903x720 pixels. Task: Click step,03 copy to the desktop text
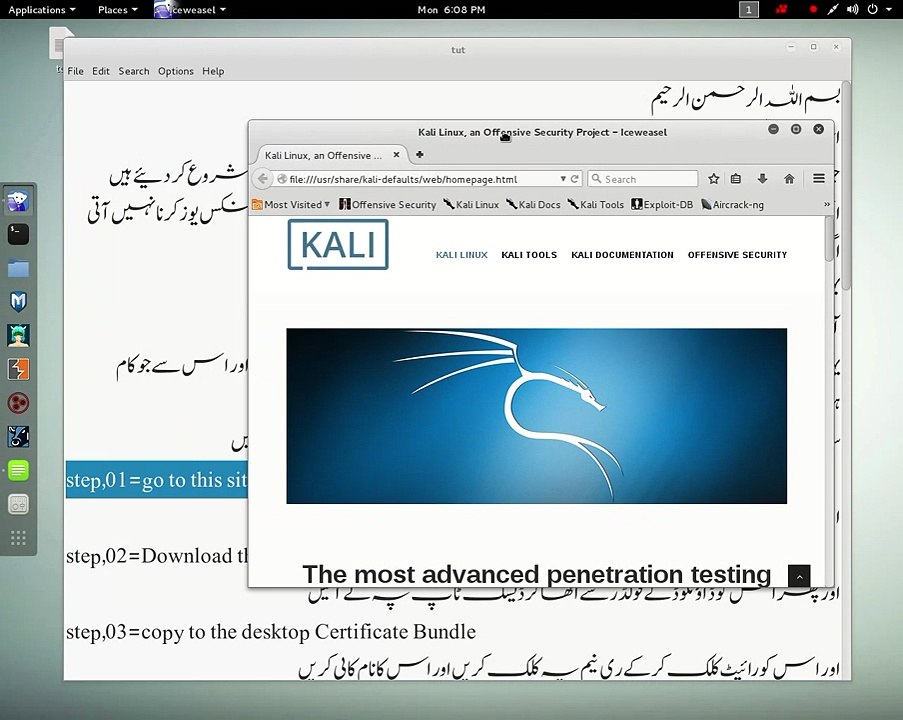[x=271, y=632]
